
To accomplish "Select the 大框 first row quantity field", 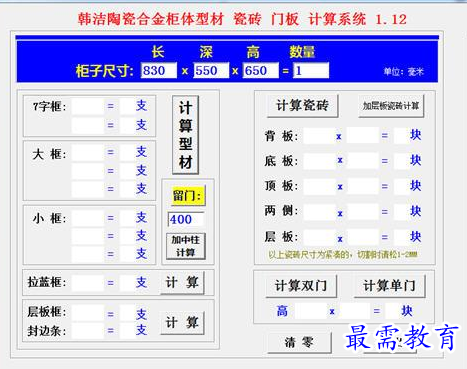I will point(127,153).
